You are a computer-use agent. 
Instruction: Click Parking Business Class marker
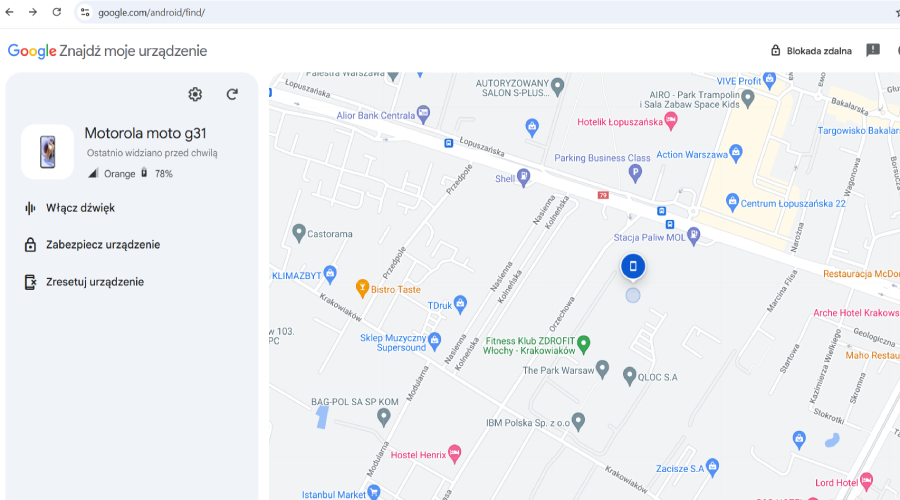tap(634, 173)
